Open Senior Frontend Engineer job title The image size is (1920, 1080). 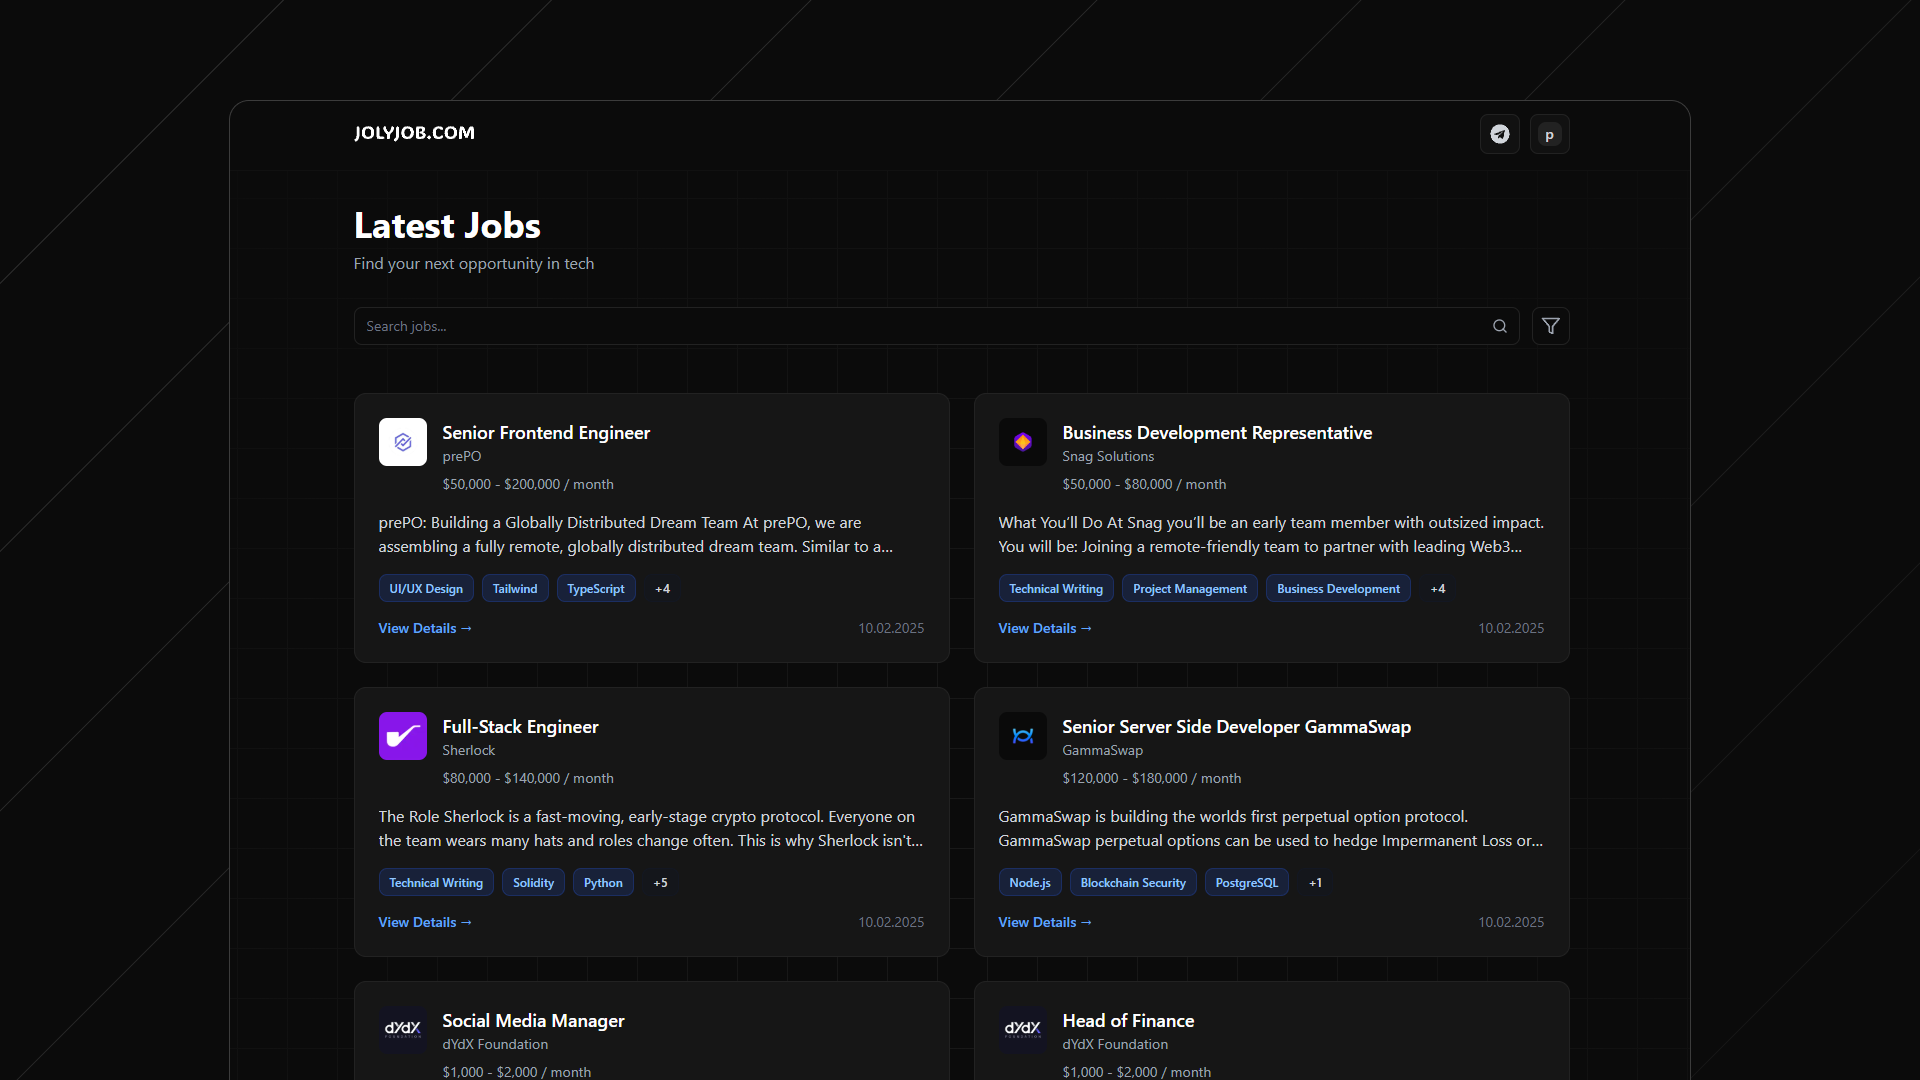pyautogui.click(x=546, y=433)
